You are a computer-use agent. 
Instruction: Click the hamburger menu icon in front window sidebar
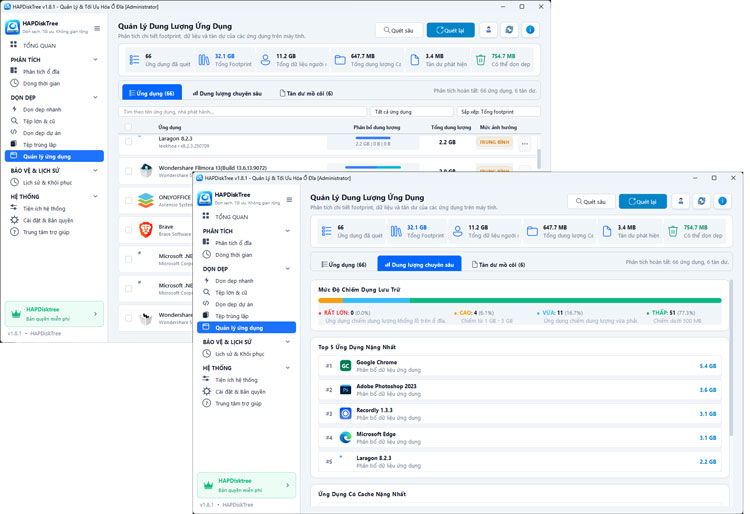289,199
